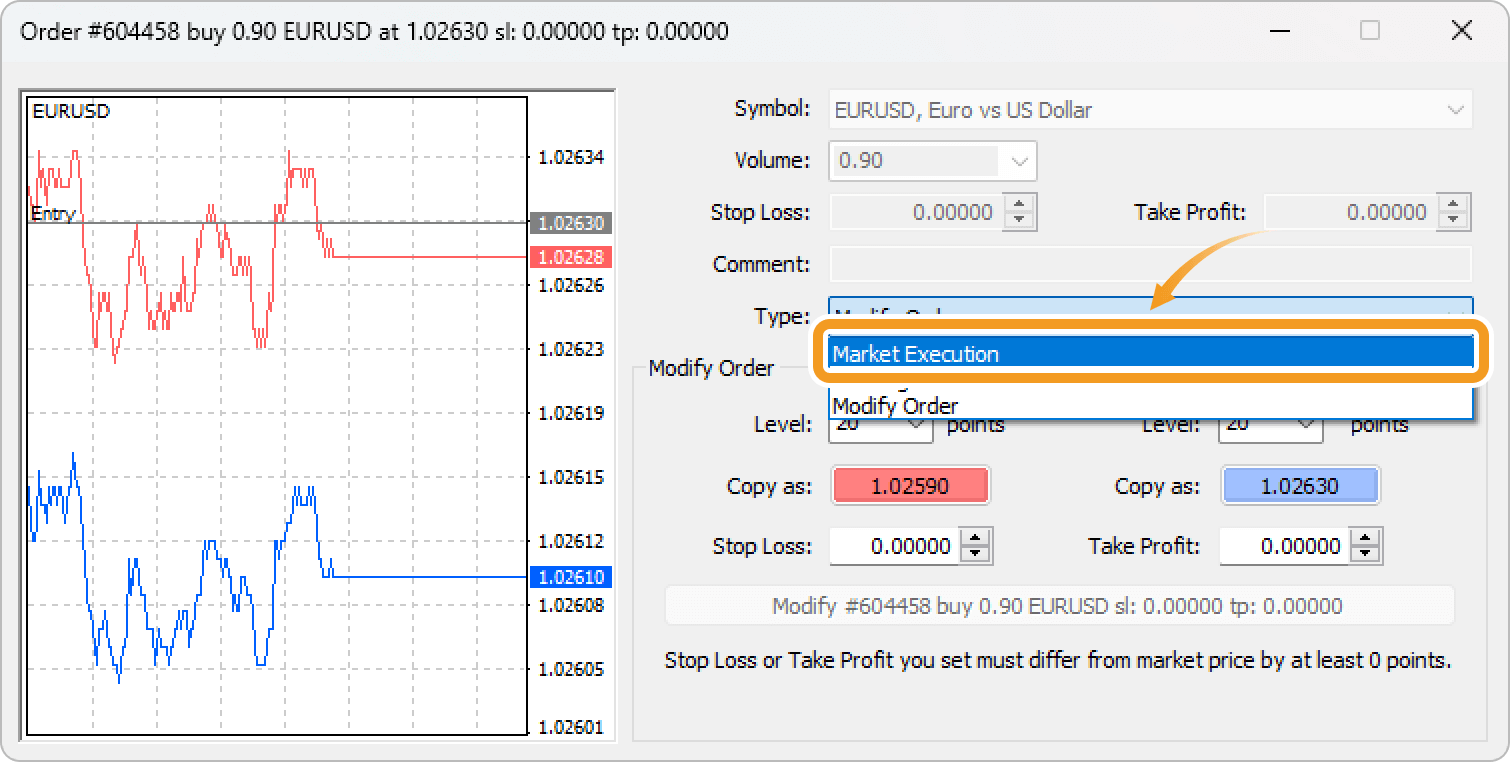
Task: Click the upper Take Profit field
Action: coord(1349,212)
